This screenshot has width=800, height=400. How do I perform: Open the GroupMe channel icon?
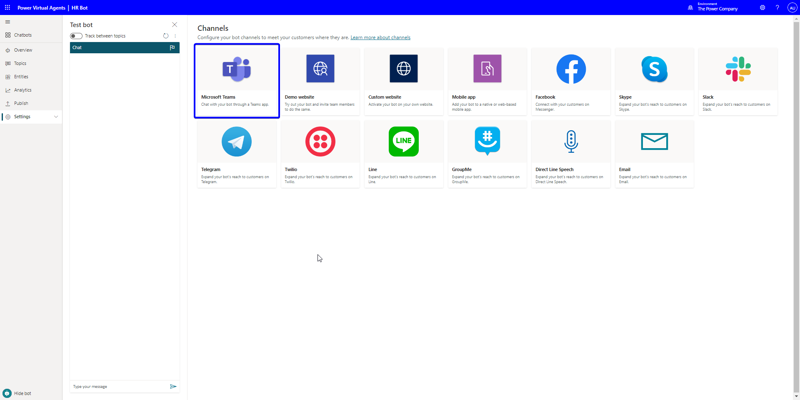487,141
